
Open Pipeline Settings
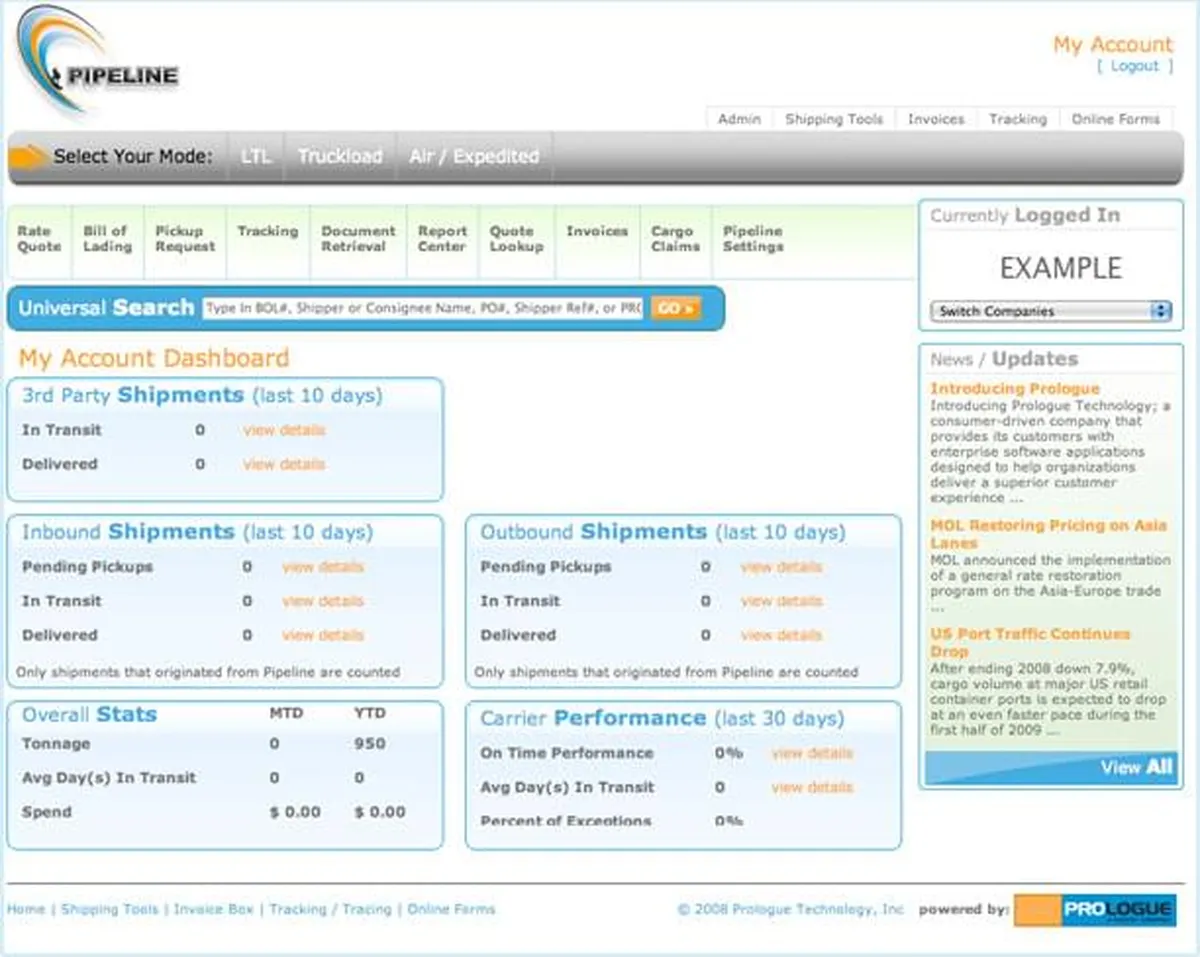(753, 239)
